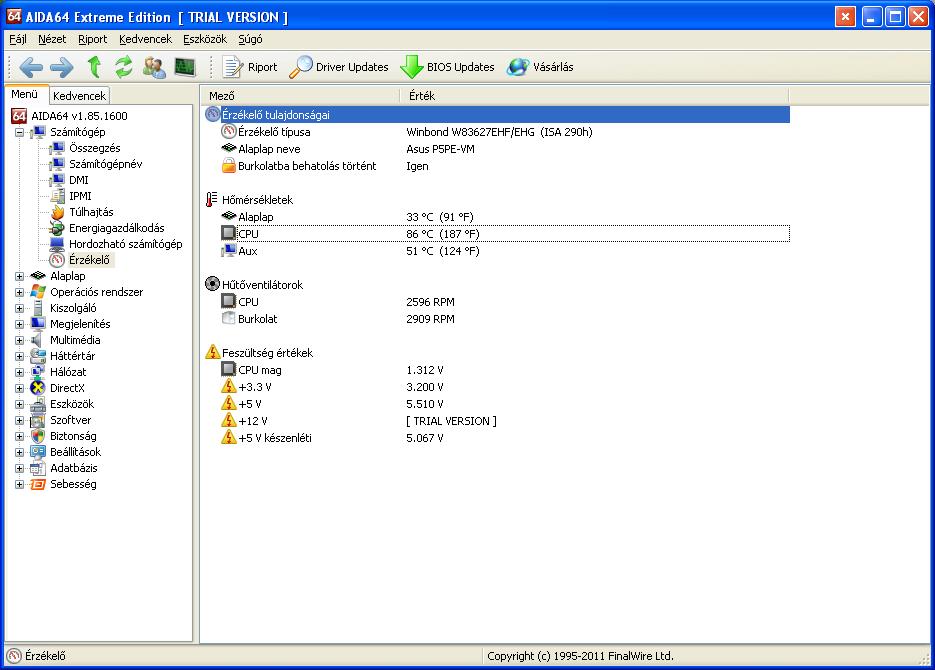Click the Biztonság shield icon
The image size is (935, 670).
38,436
